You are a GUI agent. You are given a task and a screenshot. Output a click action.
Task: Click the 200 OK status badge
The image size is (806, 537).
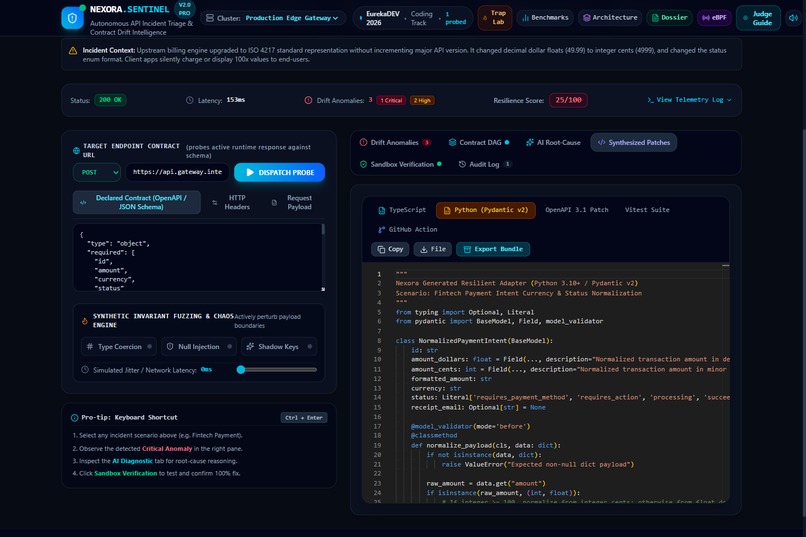pyautogui.click(x=110, y=100)
